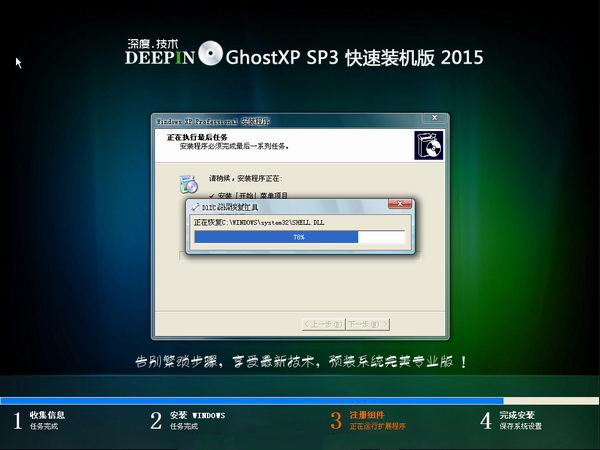600x450 pixels.
Task: Click the Deepin disc logo icon
Action: coord(210,53)
